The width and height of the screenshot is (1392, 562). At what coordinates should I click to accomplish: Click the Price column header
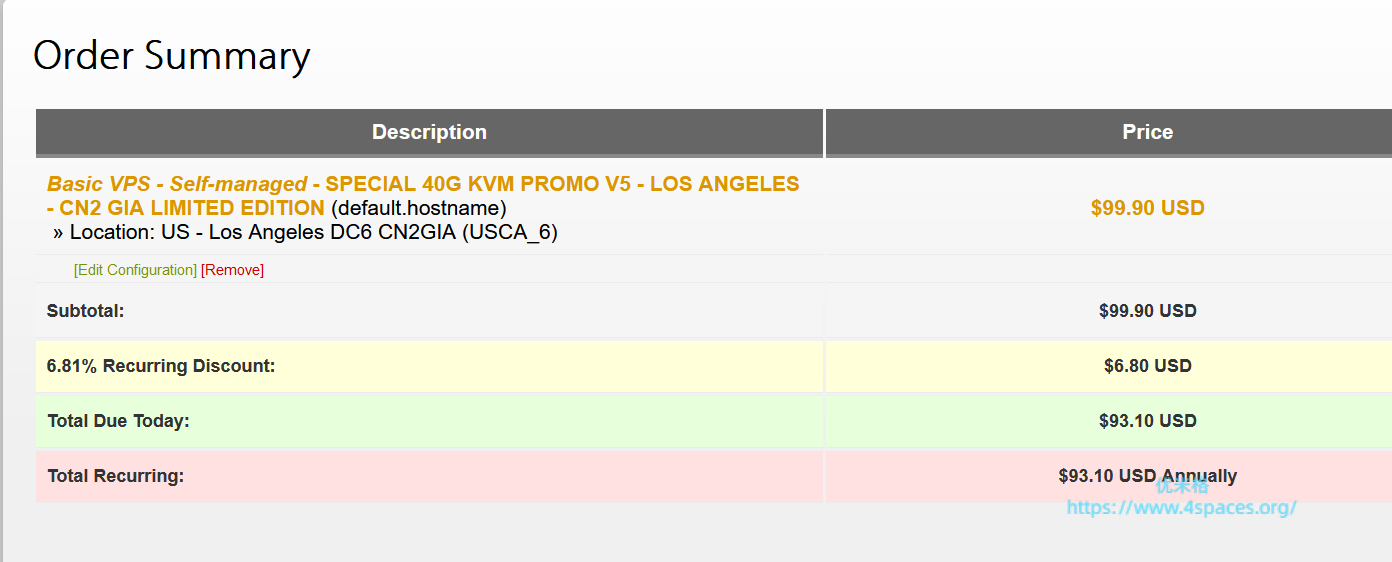1147,132
